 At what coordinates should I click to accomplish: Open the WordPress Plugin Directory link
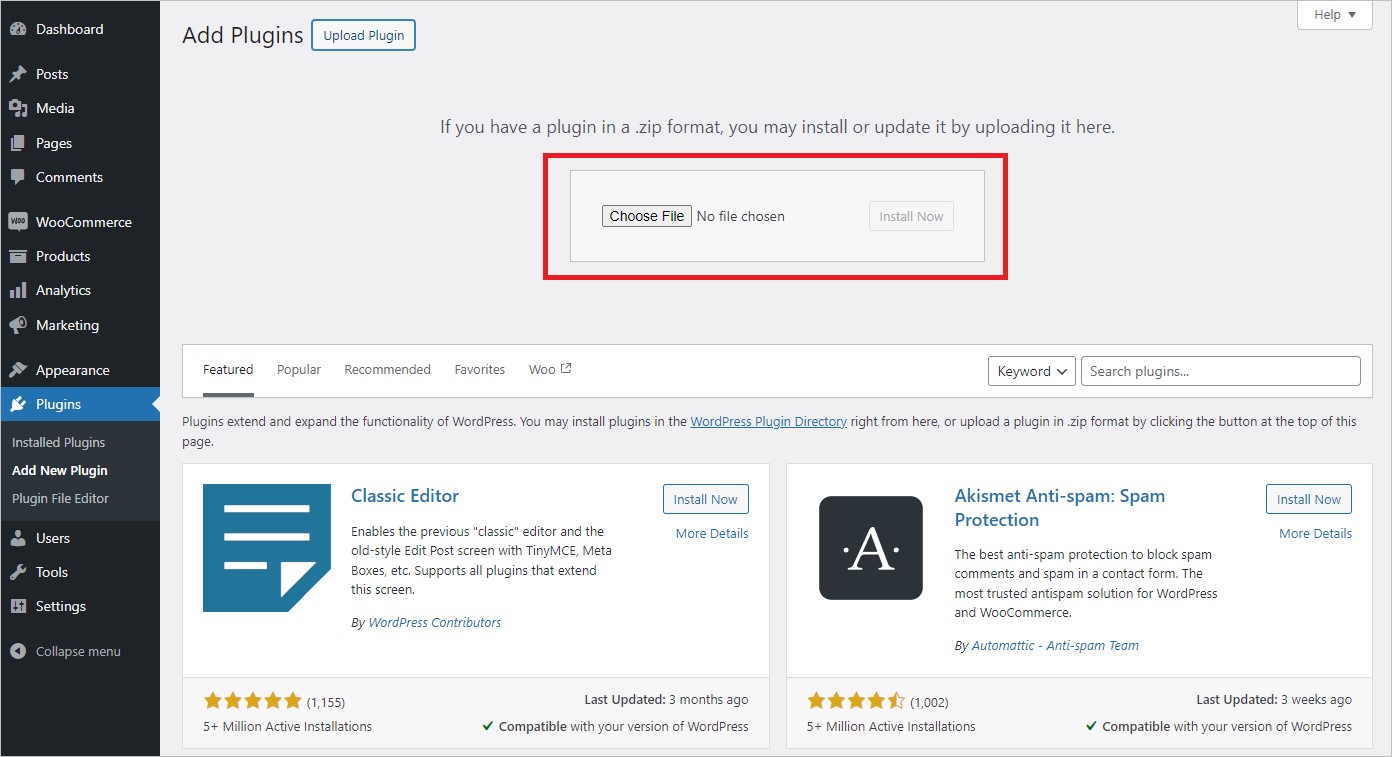[x=768, y=421]
